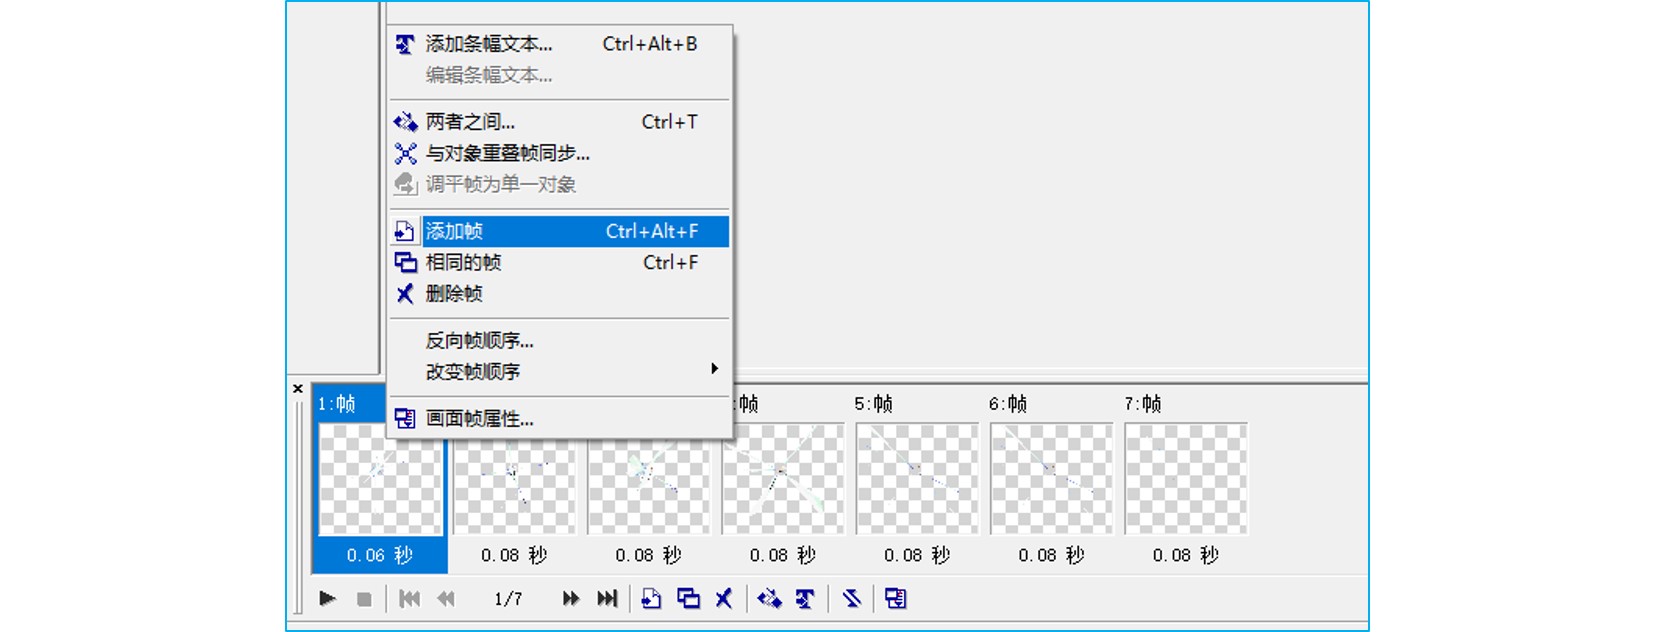Click the reverse frame order toolbar icon
The height and width of the screenshot is (632, 1655).
point(851,598)
